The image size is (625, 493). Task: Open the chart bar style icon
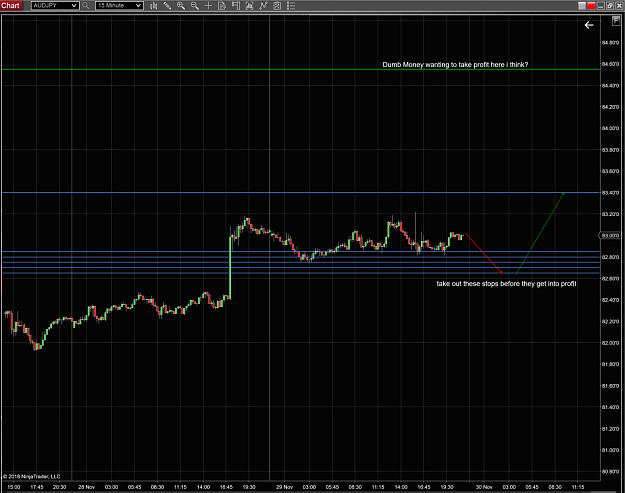153,6
